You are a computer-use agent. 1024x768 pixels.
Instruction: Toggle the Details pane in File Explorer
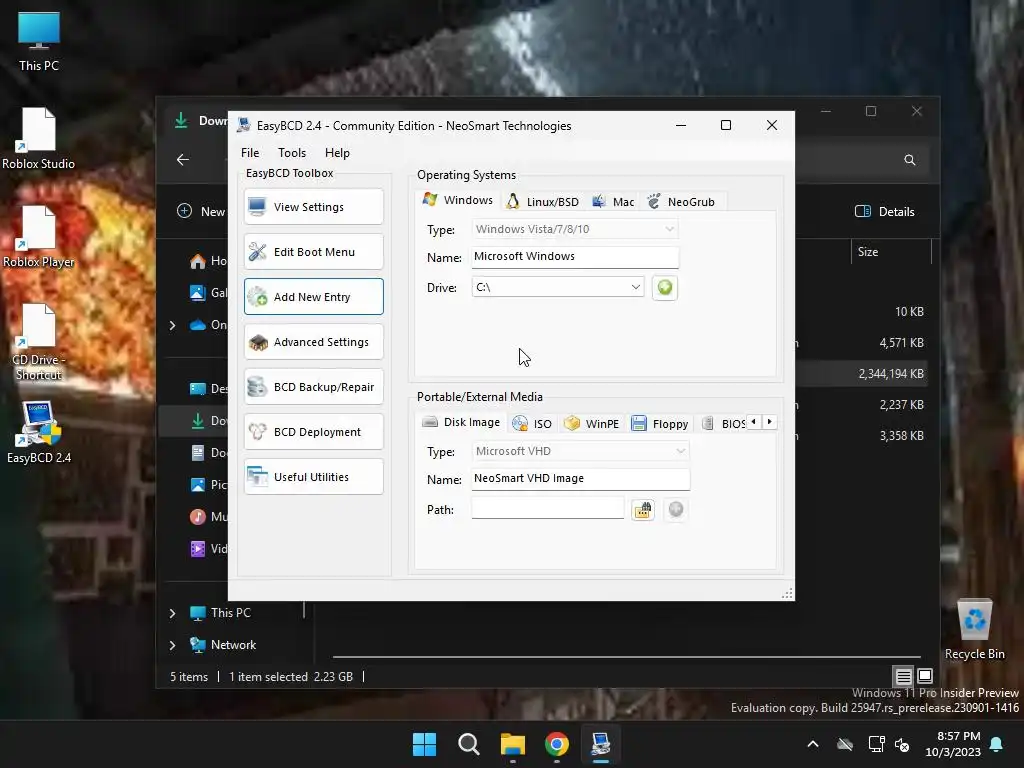[x=885, y=212]
